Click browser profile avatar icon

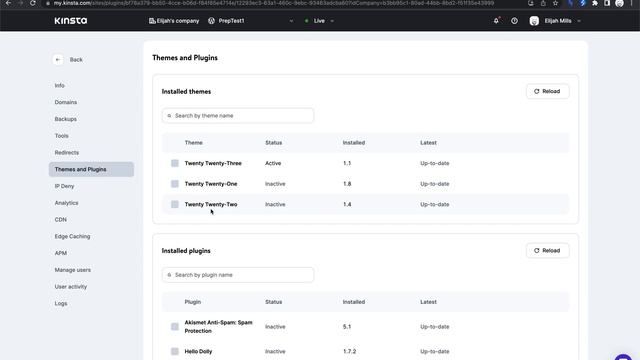[x=619, y=3]
